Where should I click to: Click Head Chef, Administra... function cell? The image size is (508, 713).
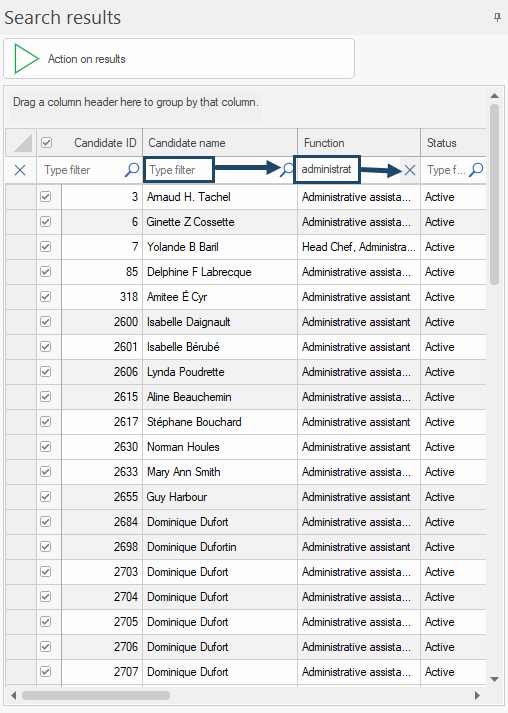359,247
